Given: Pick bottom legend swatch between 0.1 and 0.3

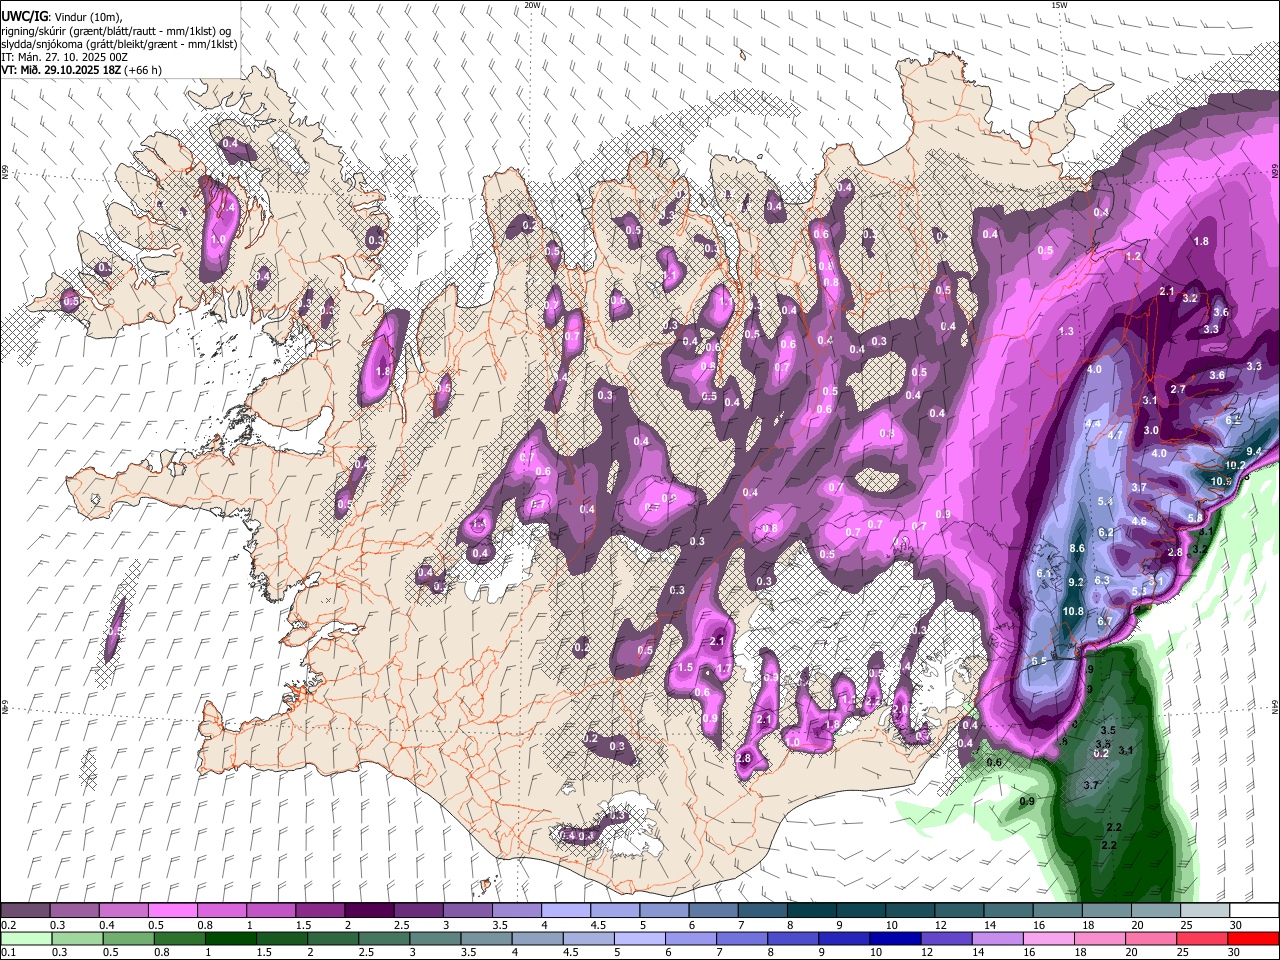Looking at the screenshot, I should [25, 938].
